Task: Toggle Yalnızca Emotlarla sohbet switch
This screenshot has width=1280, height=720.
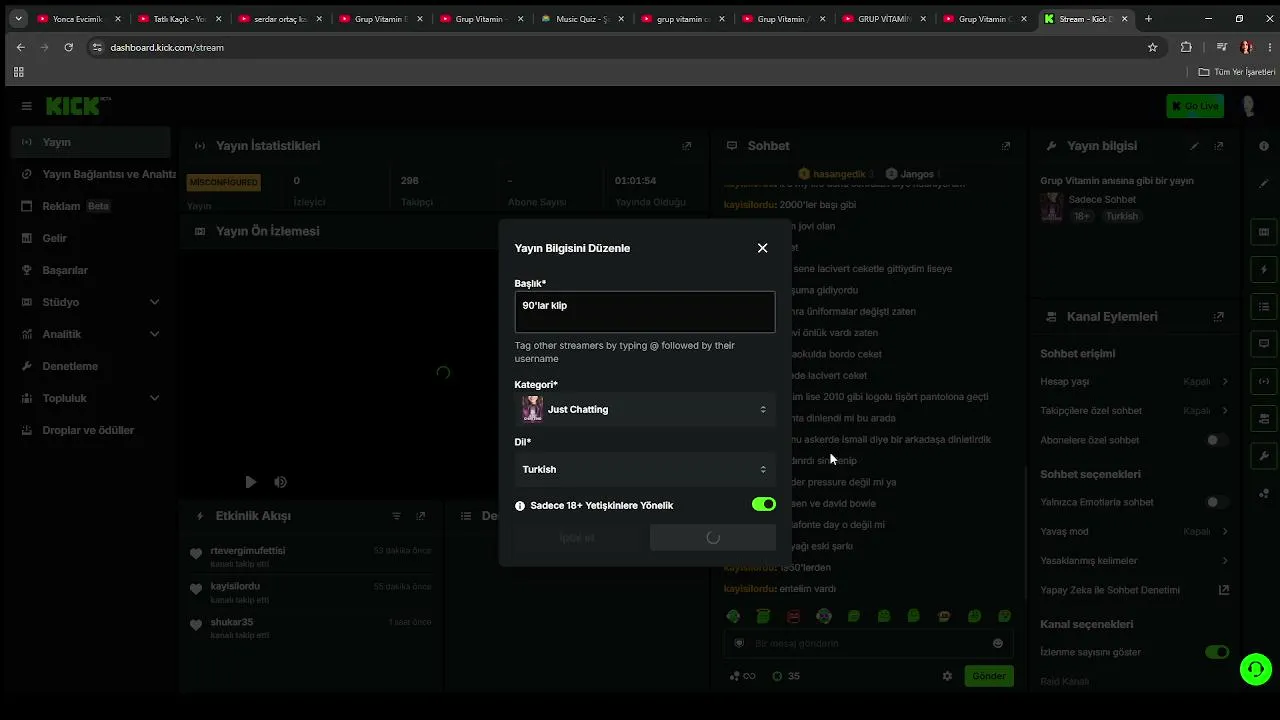Action: point(1217,502)
